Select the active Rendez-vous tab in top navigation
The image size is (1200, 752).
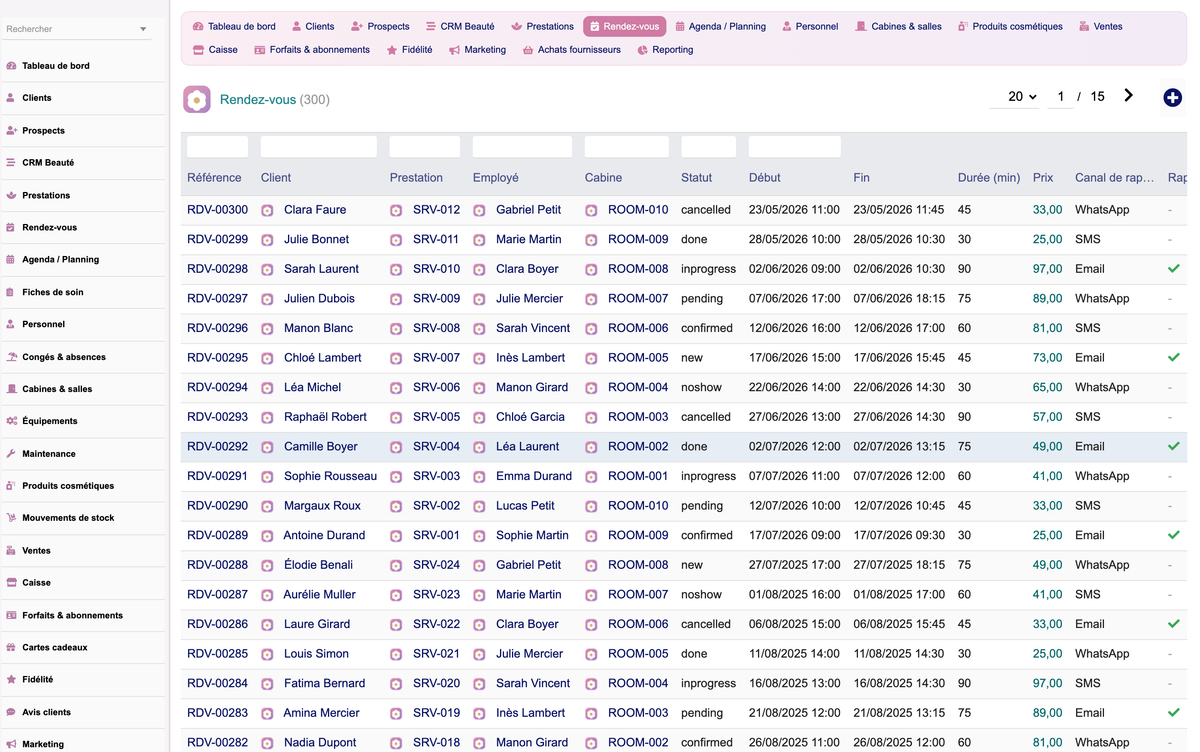click(624, 26)
